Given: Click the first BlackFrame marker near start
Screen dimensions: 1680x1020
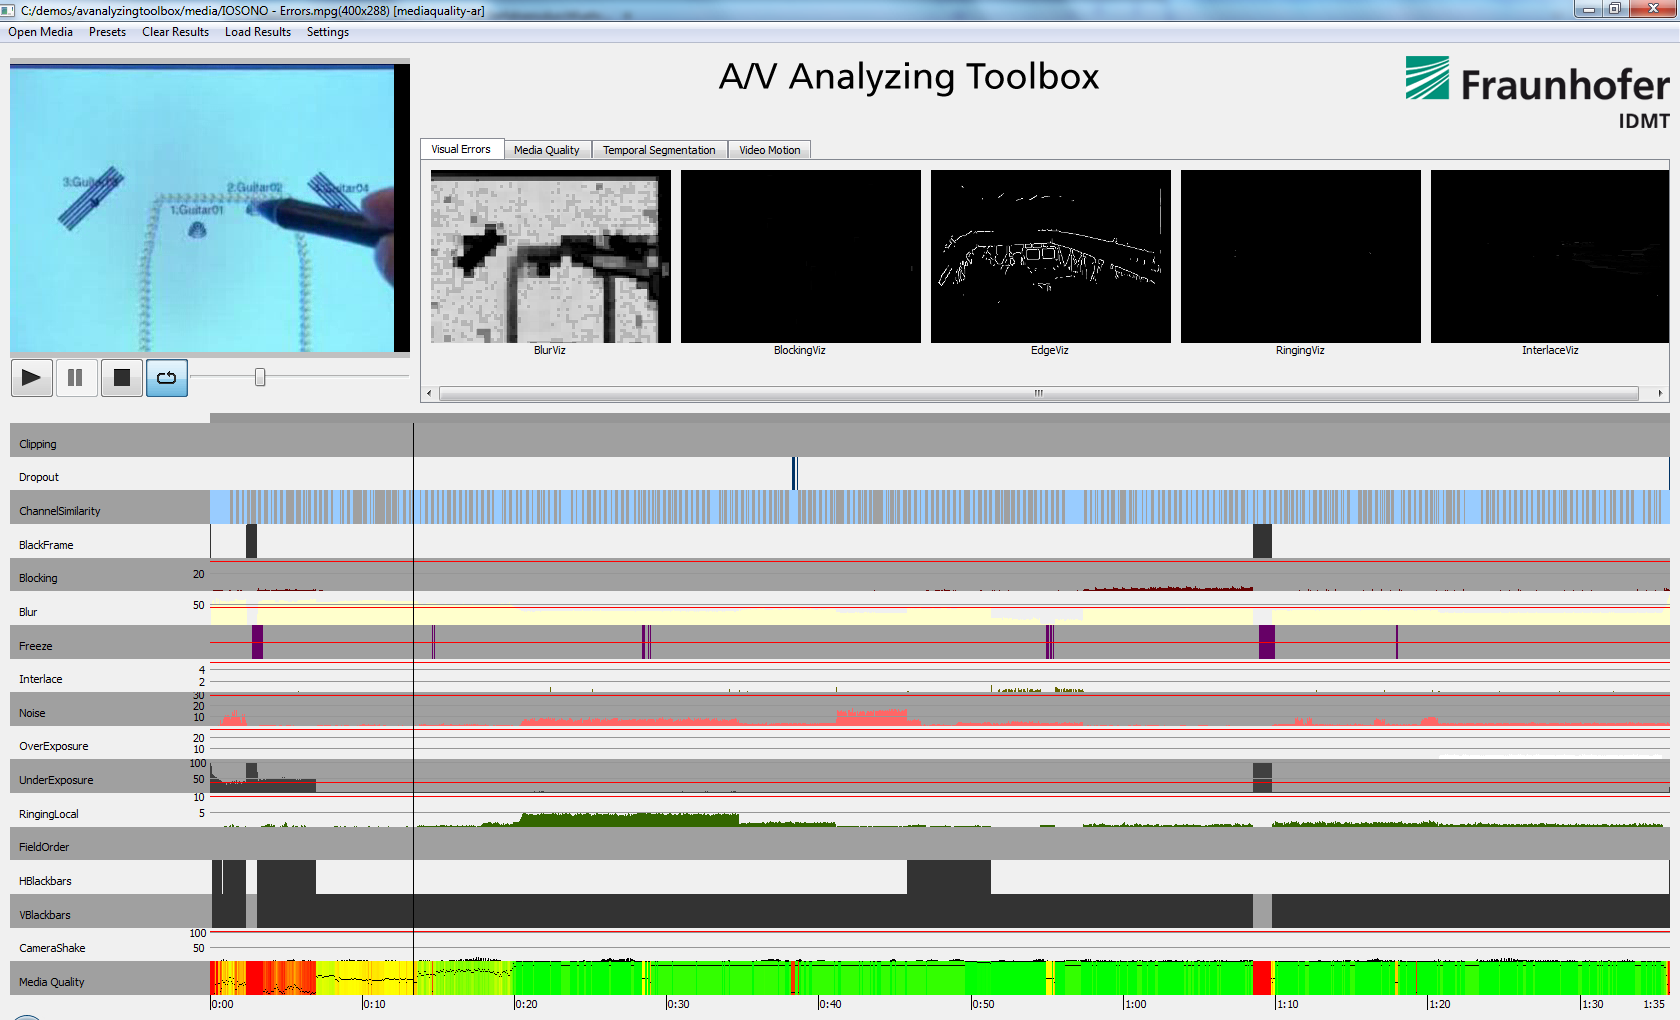Looking at the screenshot, I should click(x=251, y=541).
